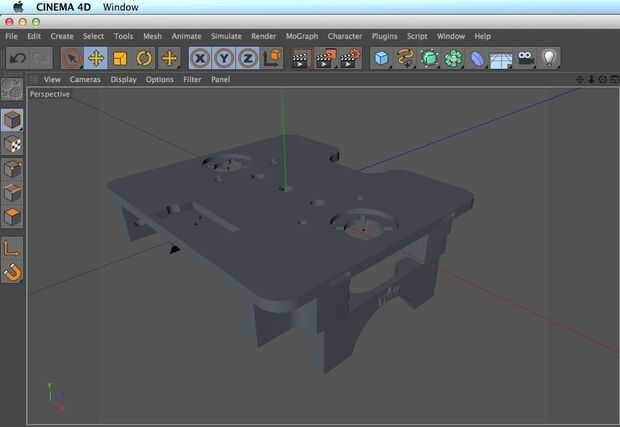620x427 pixels.
Task: Click the viewport orbit navigation icon
Action: click(x=603, y=79)
